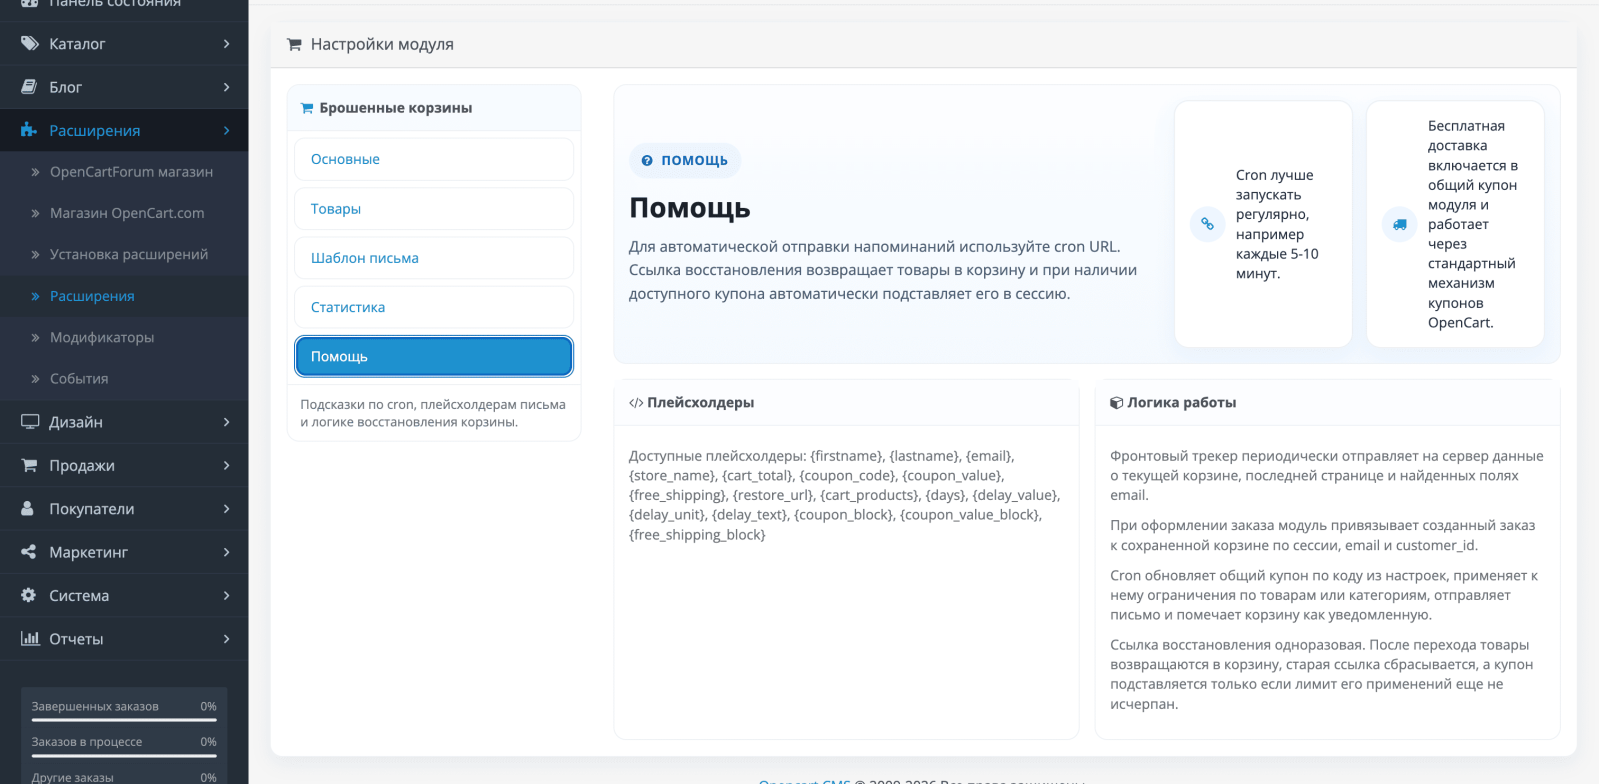Click the puzzle icon next to Расширения
Viewport: 1600px width, 784px height.
[29, 130]
